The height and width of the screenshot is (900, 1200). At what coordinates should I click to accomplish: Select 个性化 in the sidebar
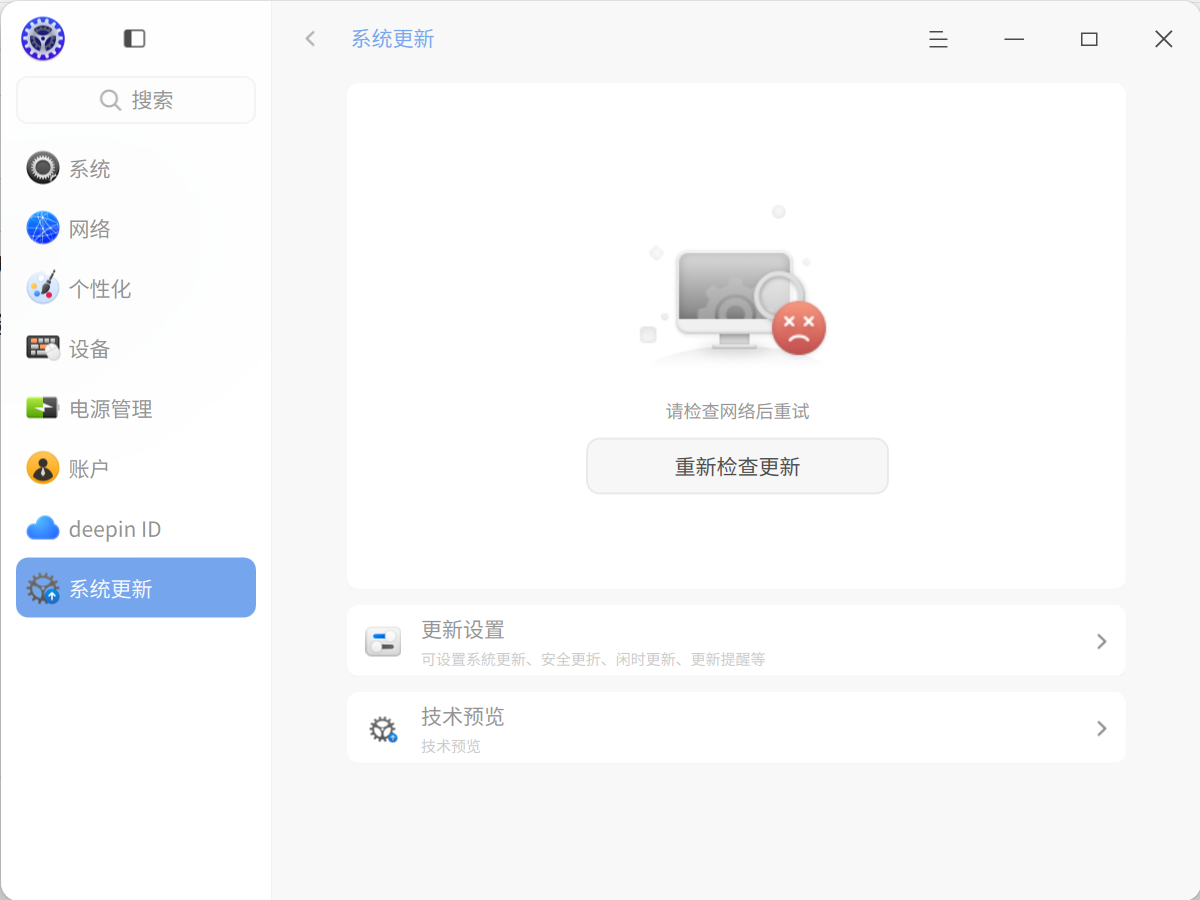point(136,288)
